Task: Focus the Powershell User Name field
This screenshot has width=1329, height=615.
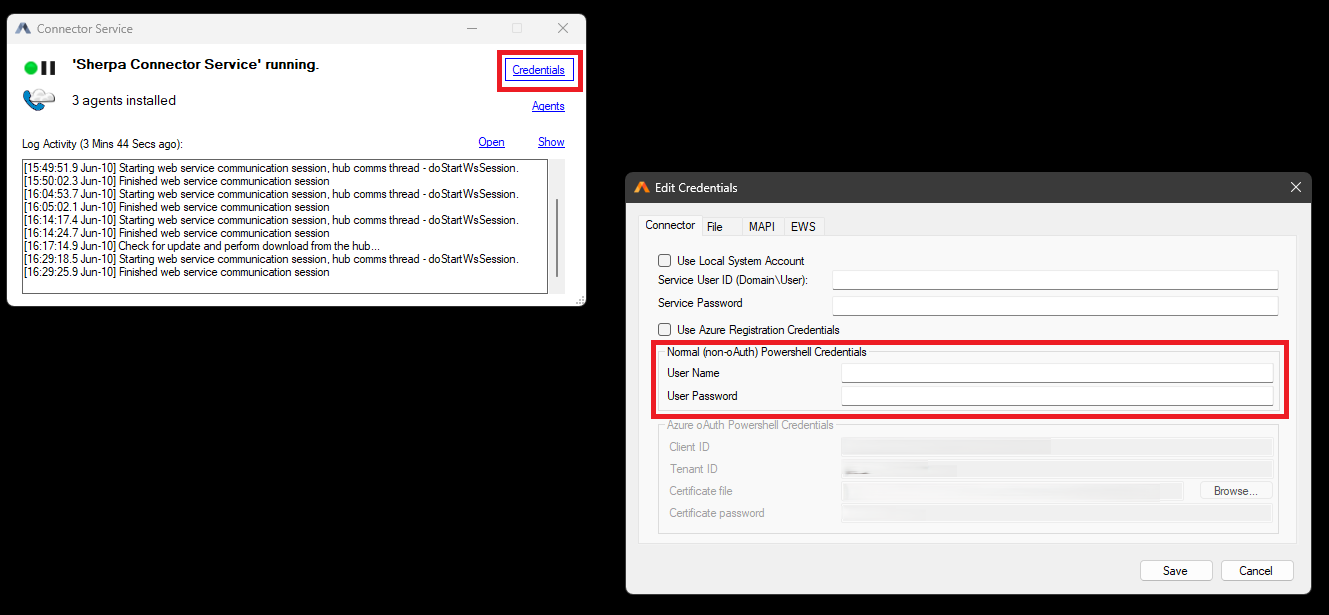Action: click(1057, 373)
